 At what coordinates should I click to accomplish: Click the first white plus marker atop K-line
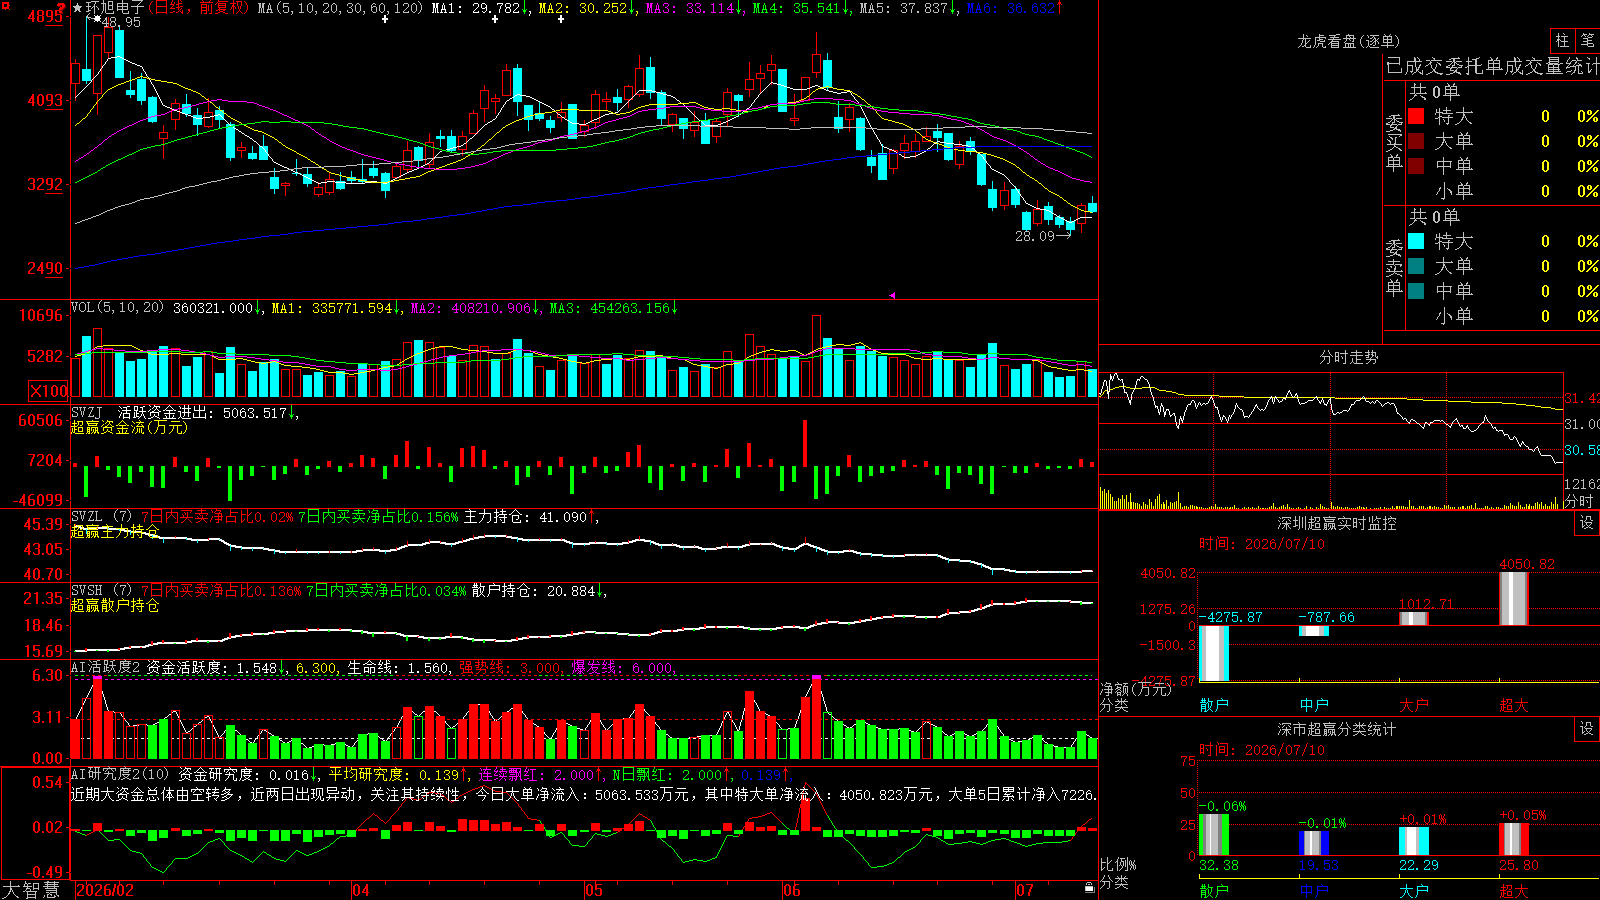point(385,19)
